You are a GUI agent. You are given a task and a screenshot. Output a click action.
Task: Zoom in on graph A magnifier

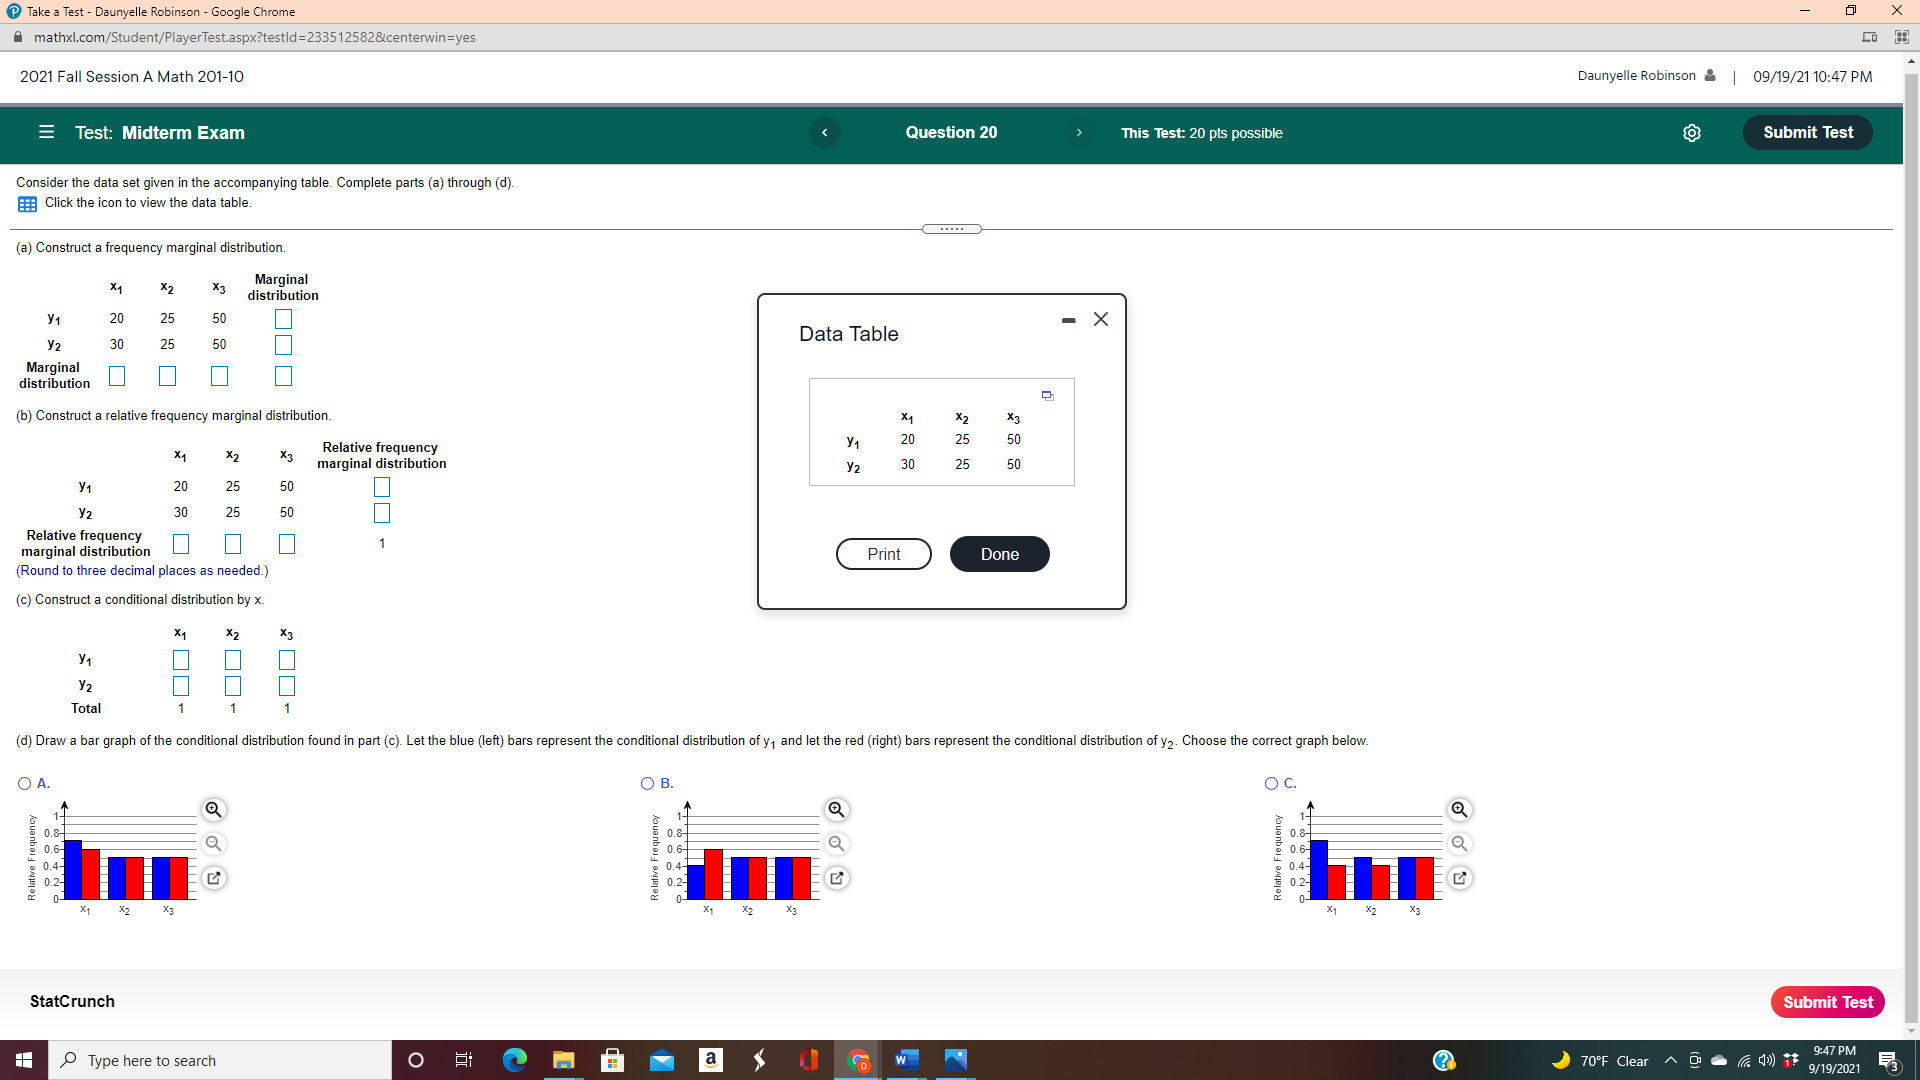[x=213, y=809]
